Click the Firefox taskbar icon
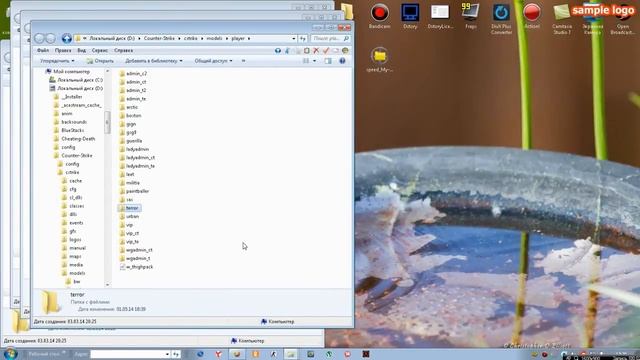This screenshot has height=360, width=640. [236, 354]
